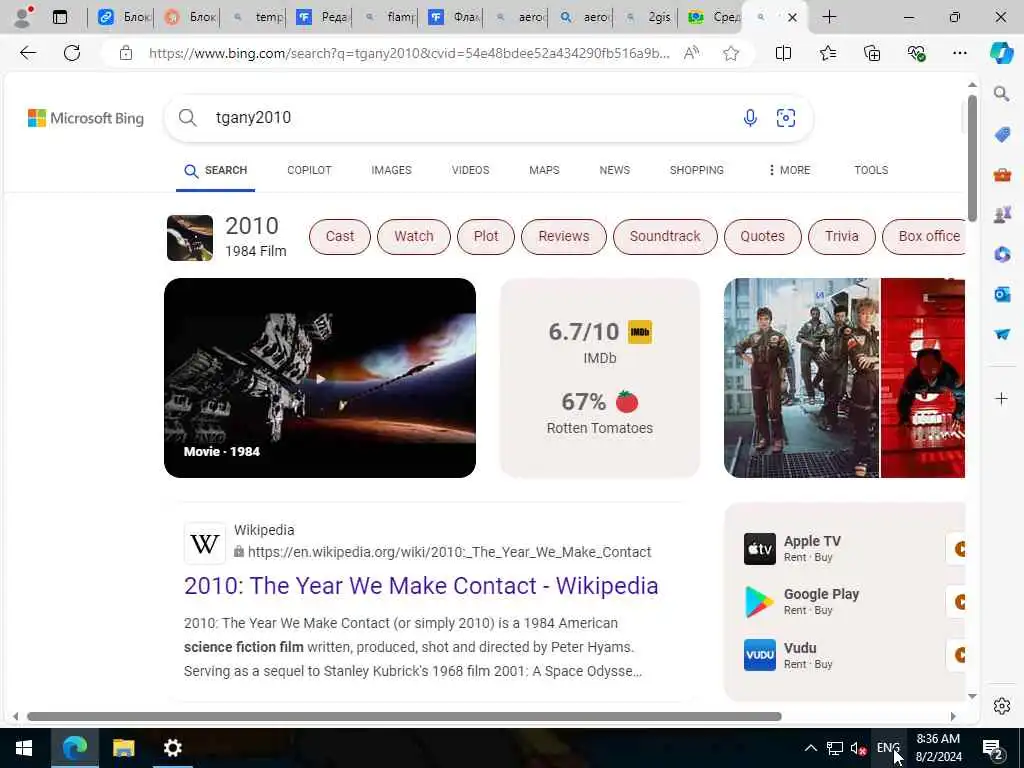View site information lock icon
The height and width of the screenshot is (768, 1024).
click(x=126, y=53)
